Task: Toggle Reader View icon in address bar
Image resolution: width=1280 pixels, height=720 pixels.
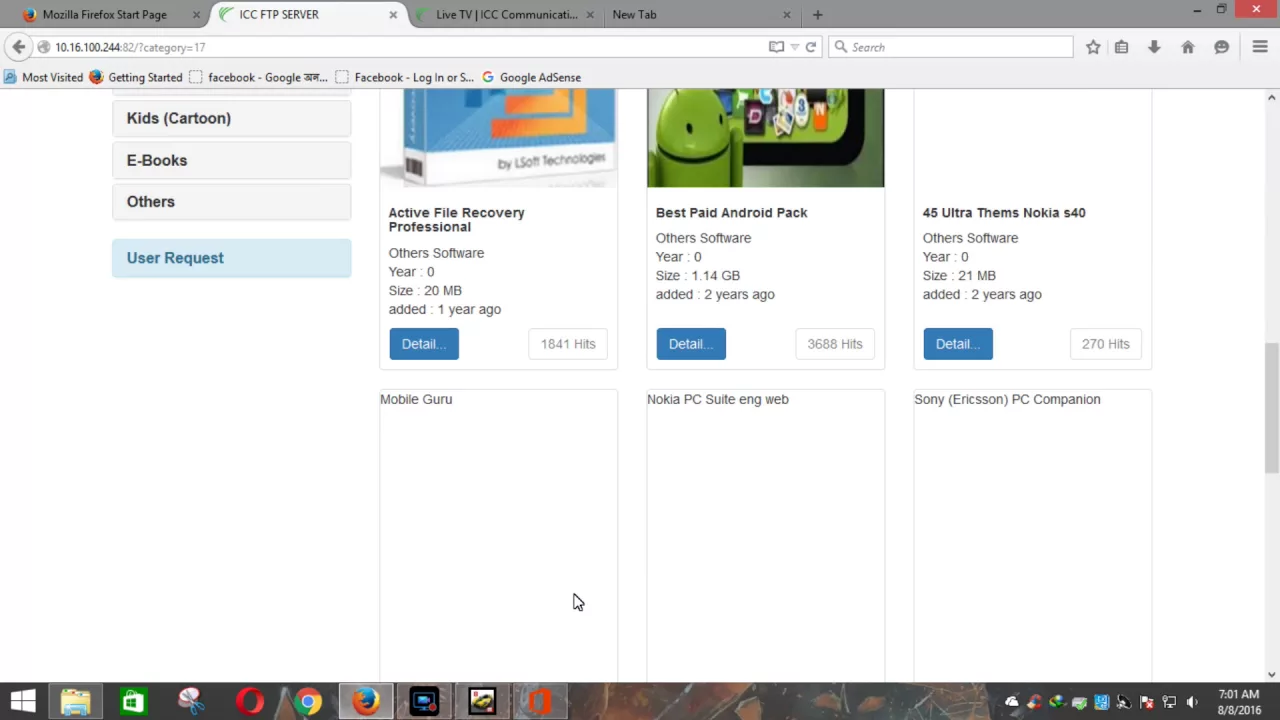Action: pos(776,47)
